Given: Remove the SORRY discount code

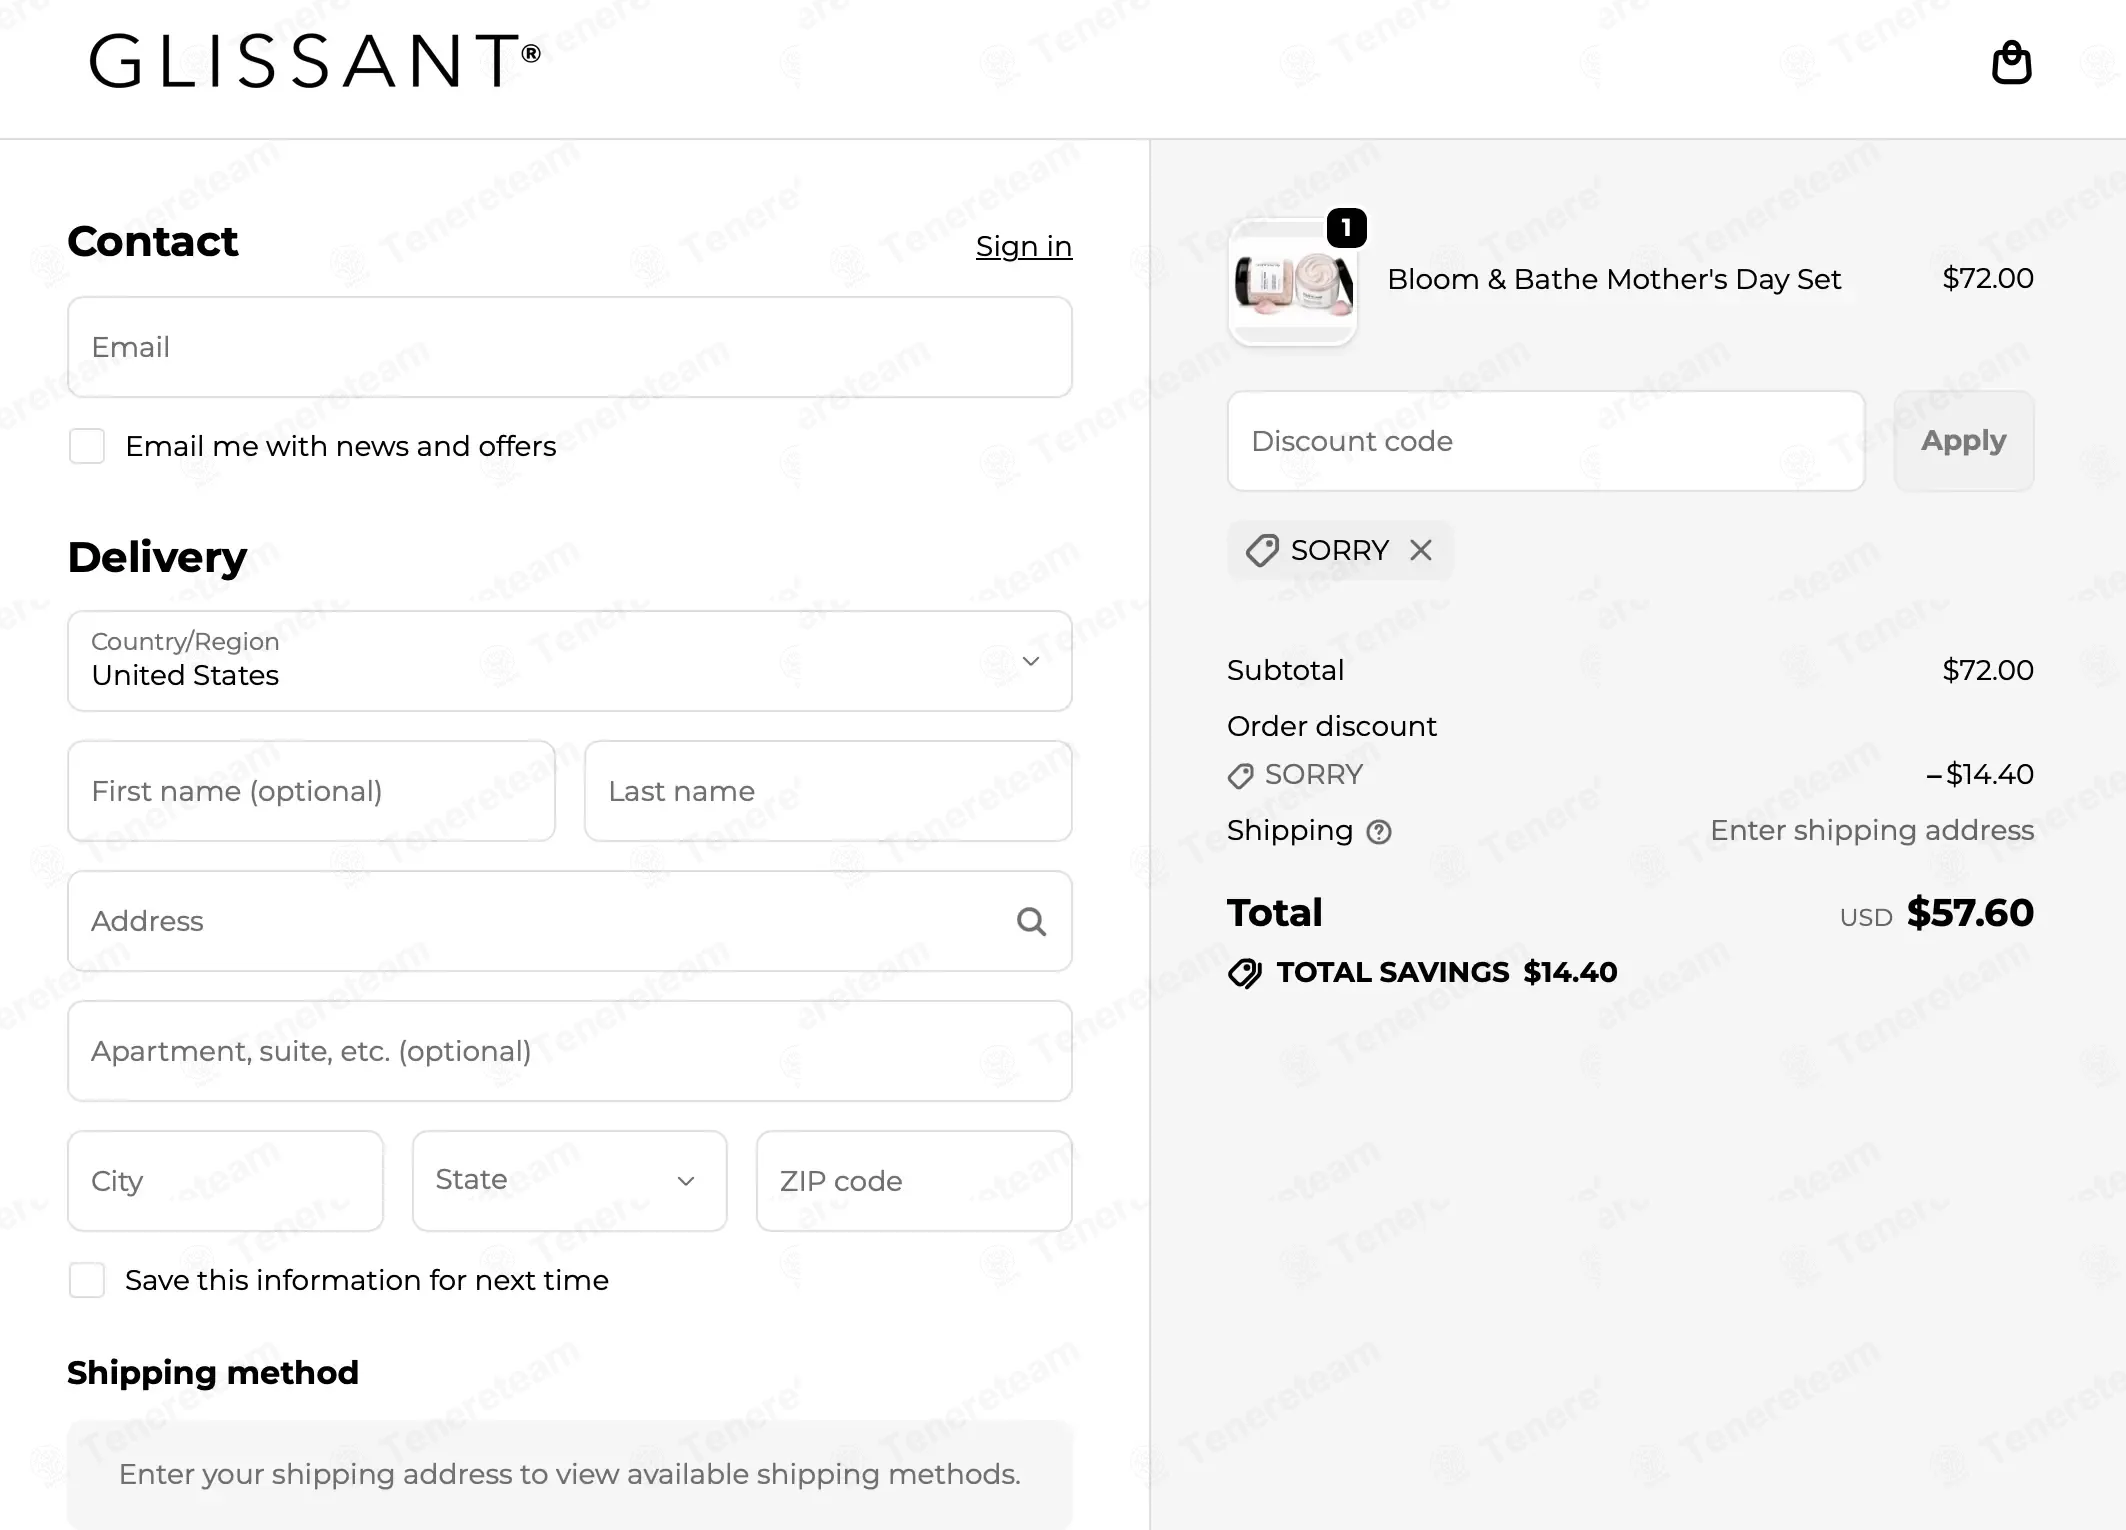Looking at the screenshot, I should (x=1421, y=550).
